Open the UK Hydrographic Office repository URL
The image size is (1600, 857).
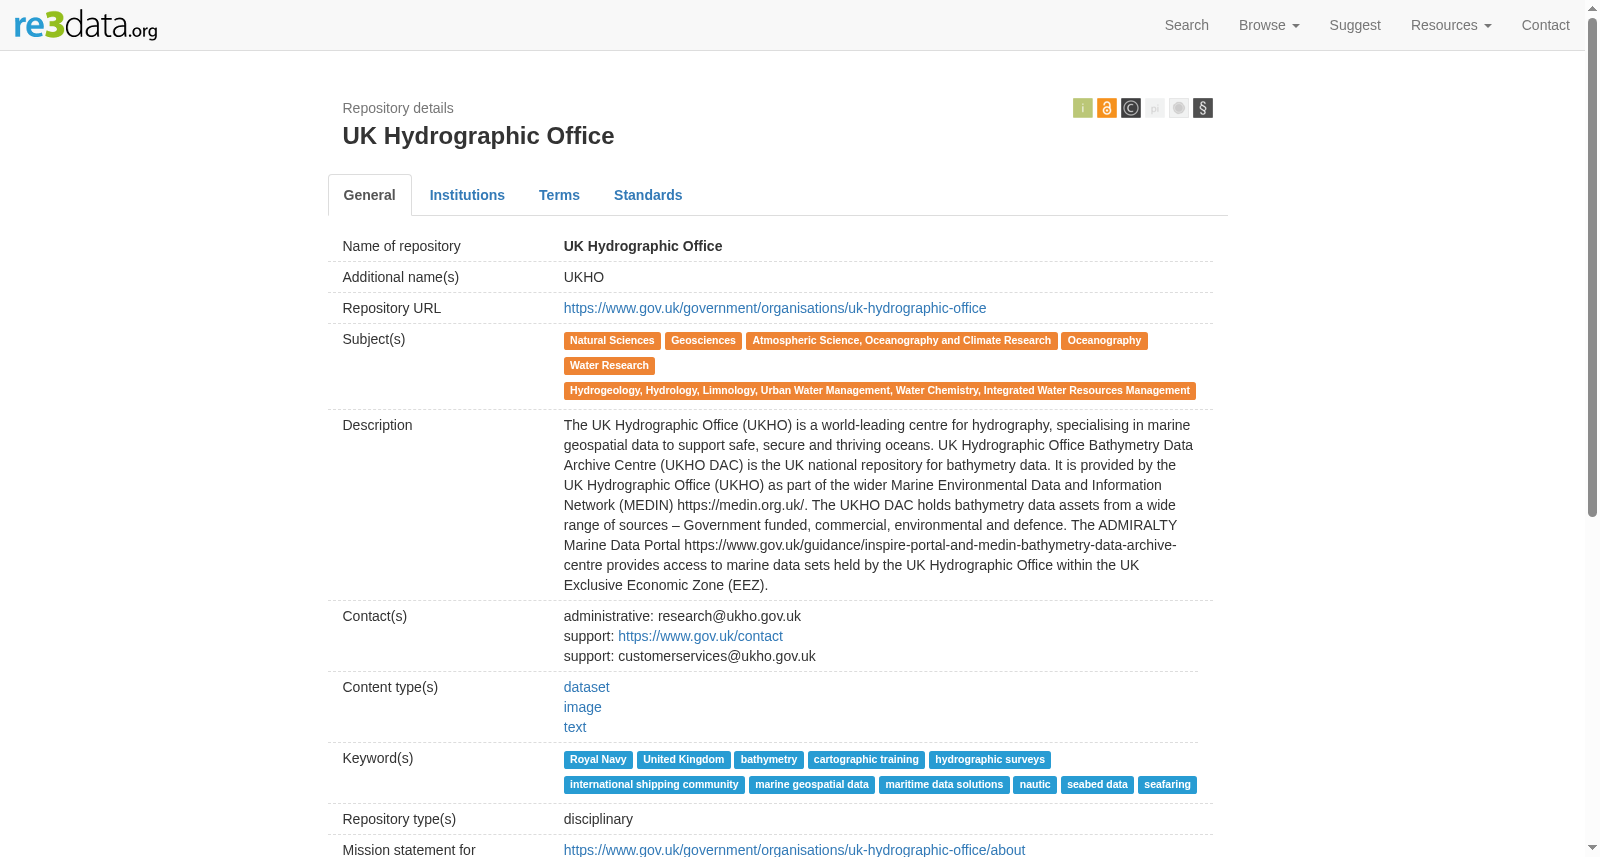(775, 308)
